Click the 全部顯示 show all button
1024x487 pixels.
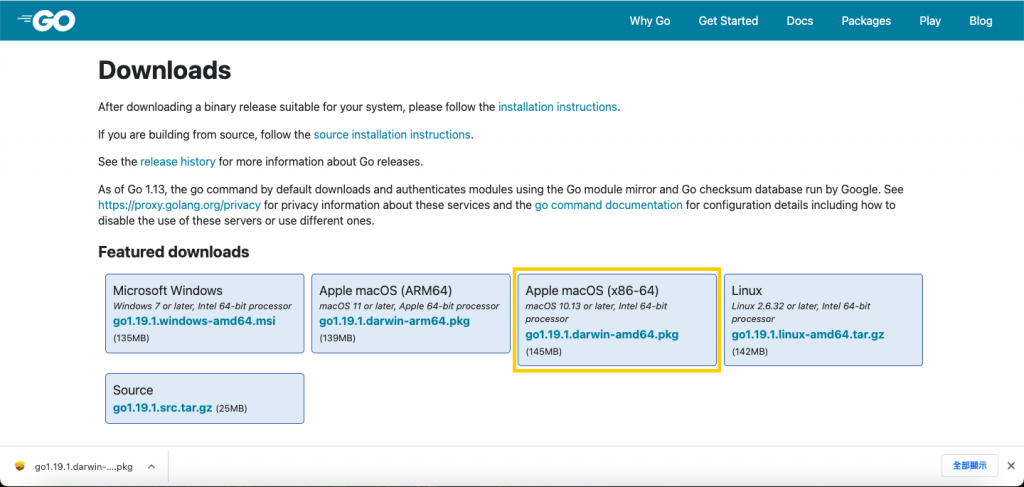tap(969, 466)
